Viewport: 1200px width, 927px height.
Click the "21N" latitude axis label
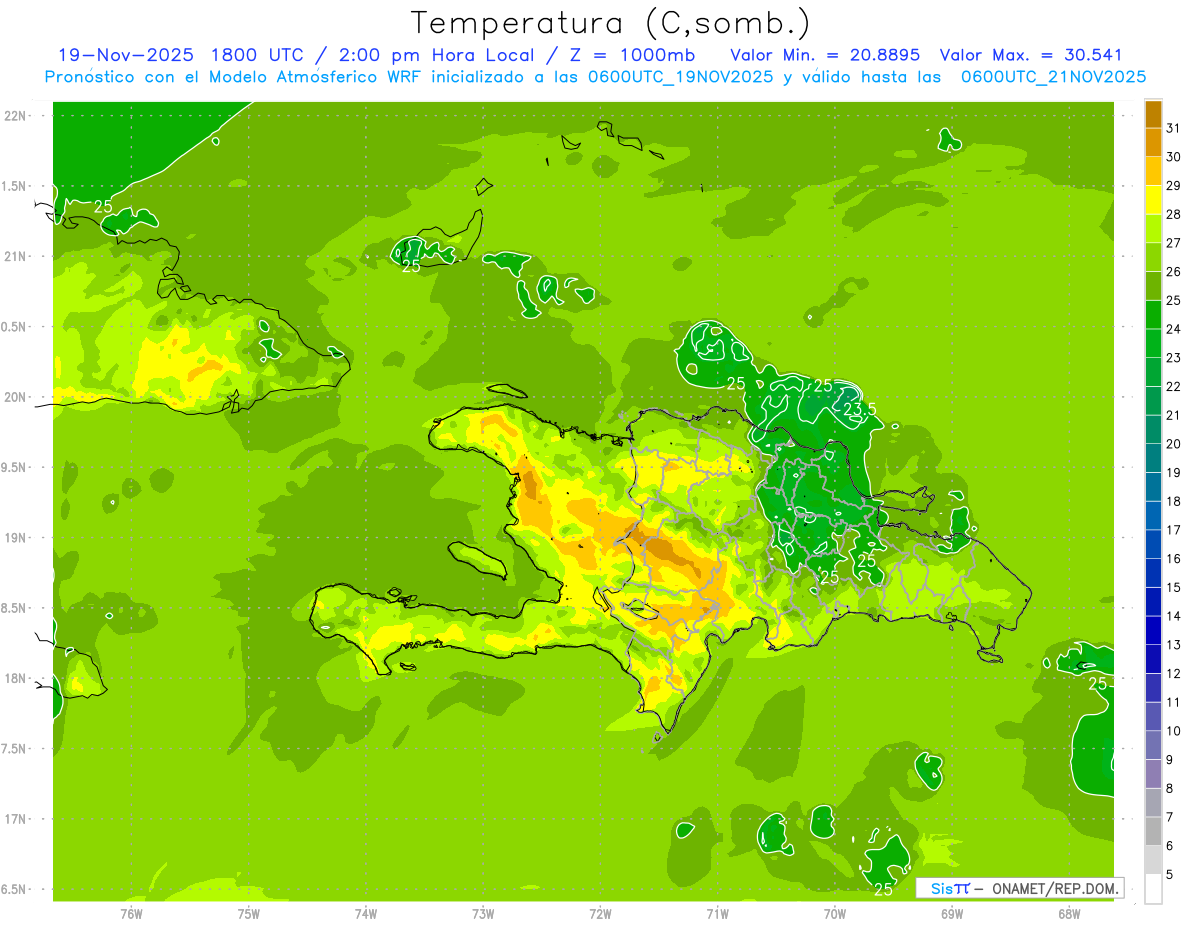[x=14, y=257]
